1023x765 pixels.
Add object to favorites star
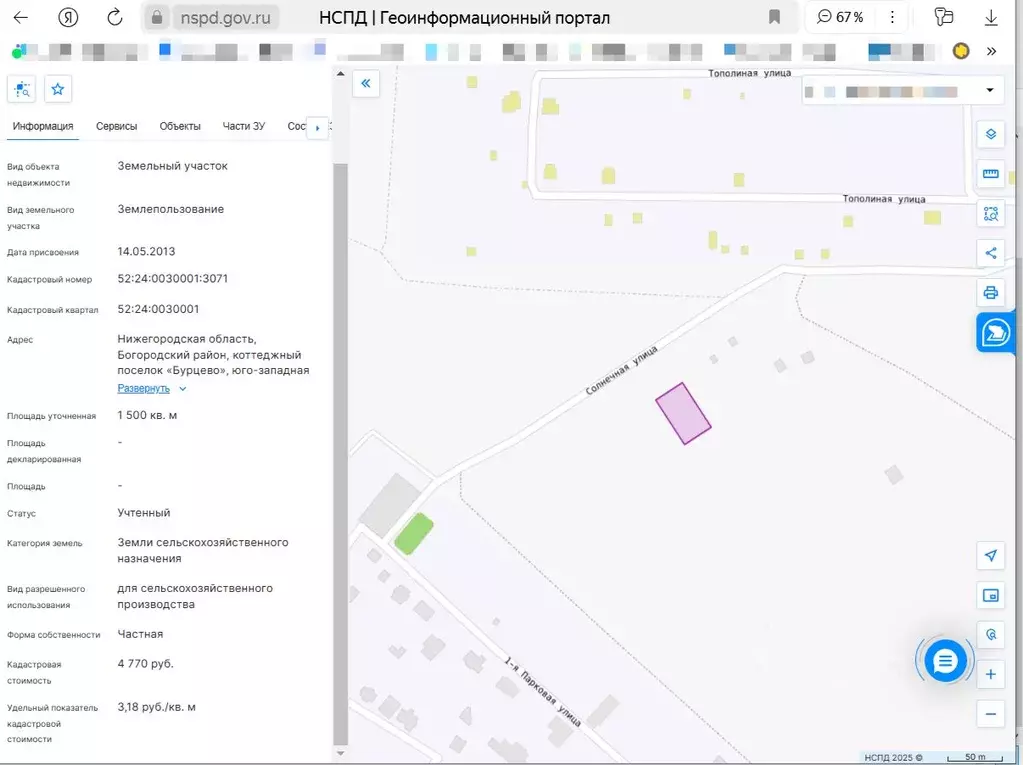(x=58, y=89)
